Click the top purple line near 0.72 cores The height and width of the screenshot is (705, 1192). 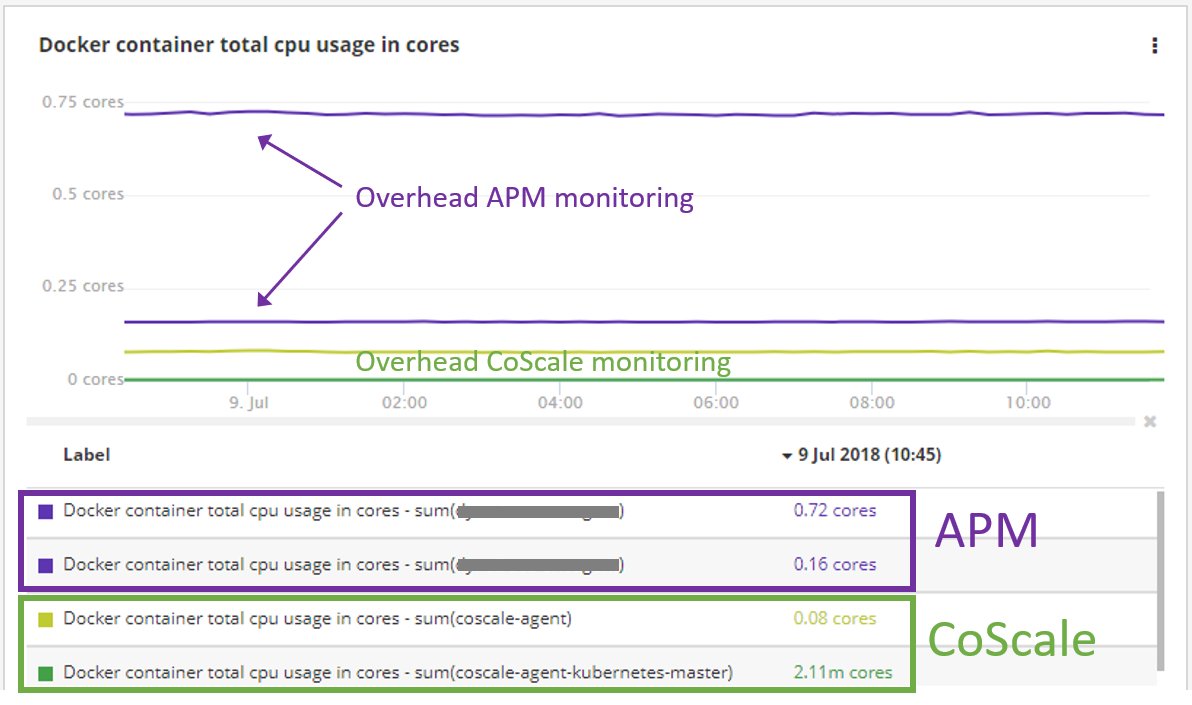click(x=645, y=114)
